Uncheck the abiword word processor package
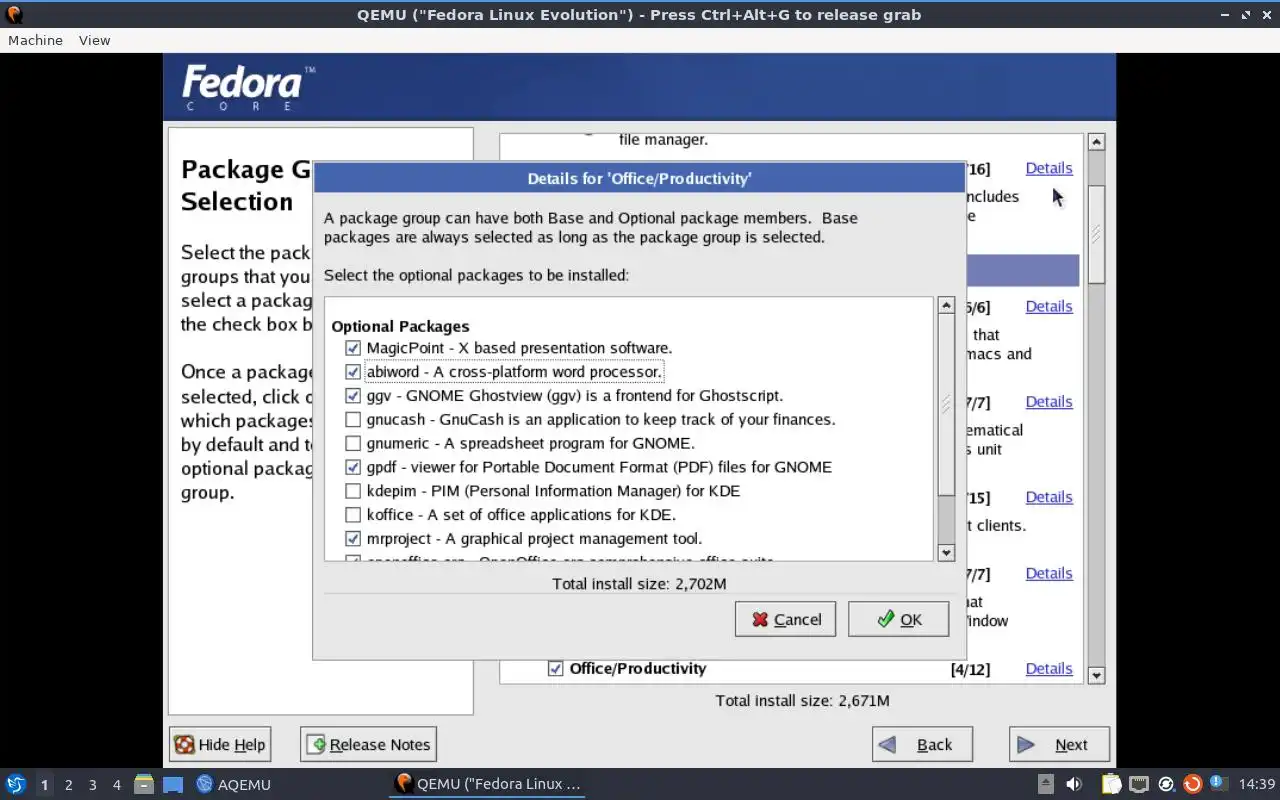The width and height of the screenshot is (1280, 800). (353, 372)
